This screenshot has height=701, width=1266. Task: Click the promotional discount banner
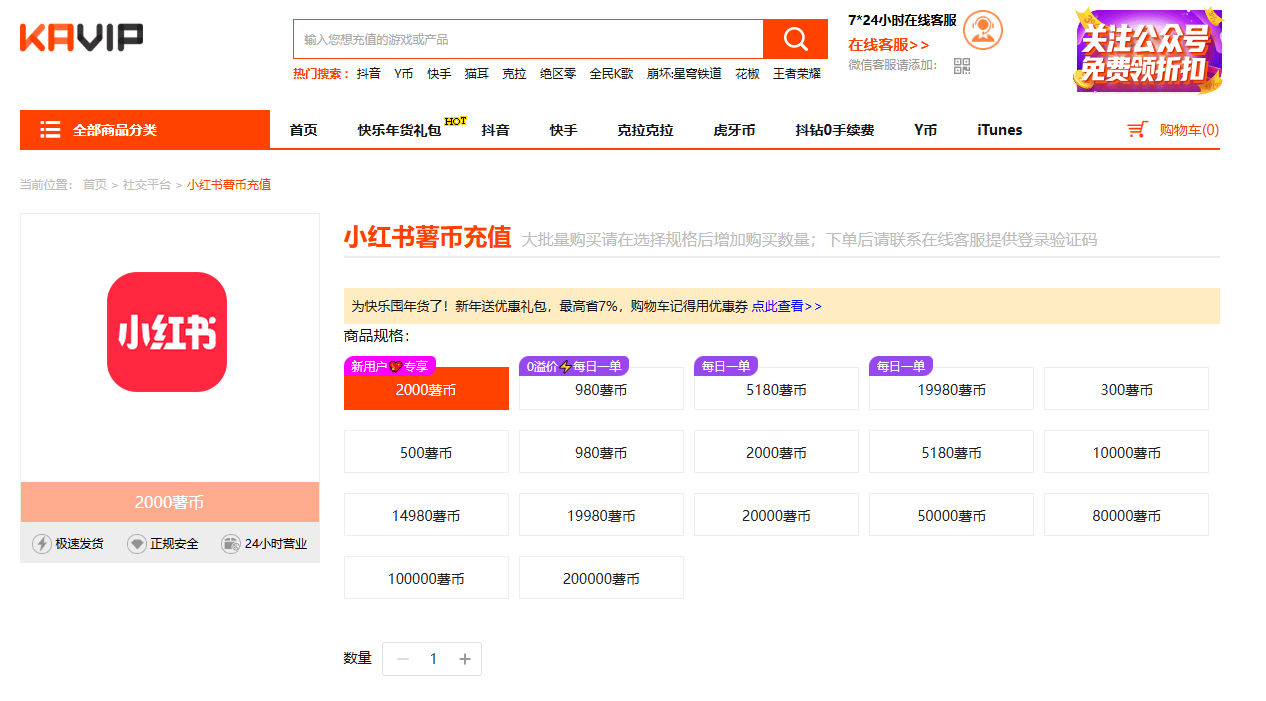pyautogui.click(x=1149, y=50)
